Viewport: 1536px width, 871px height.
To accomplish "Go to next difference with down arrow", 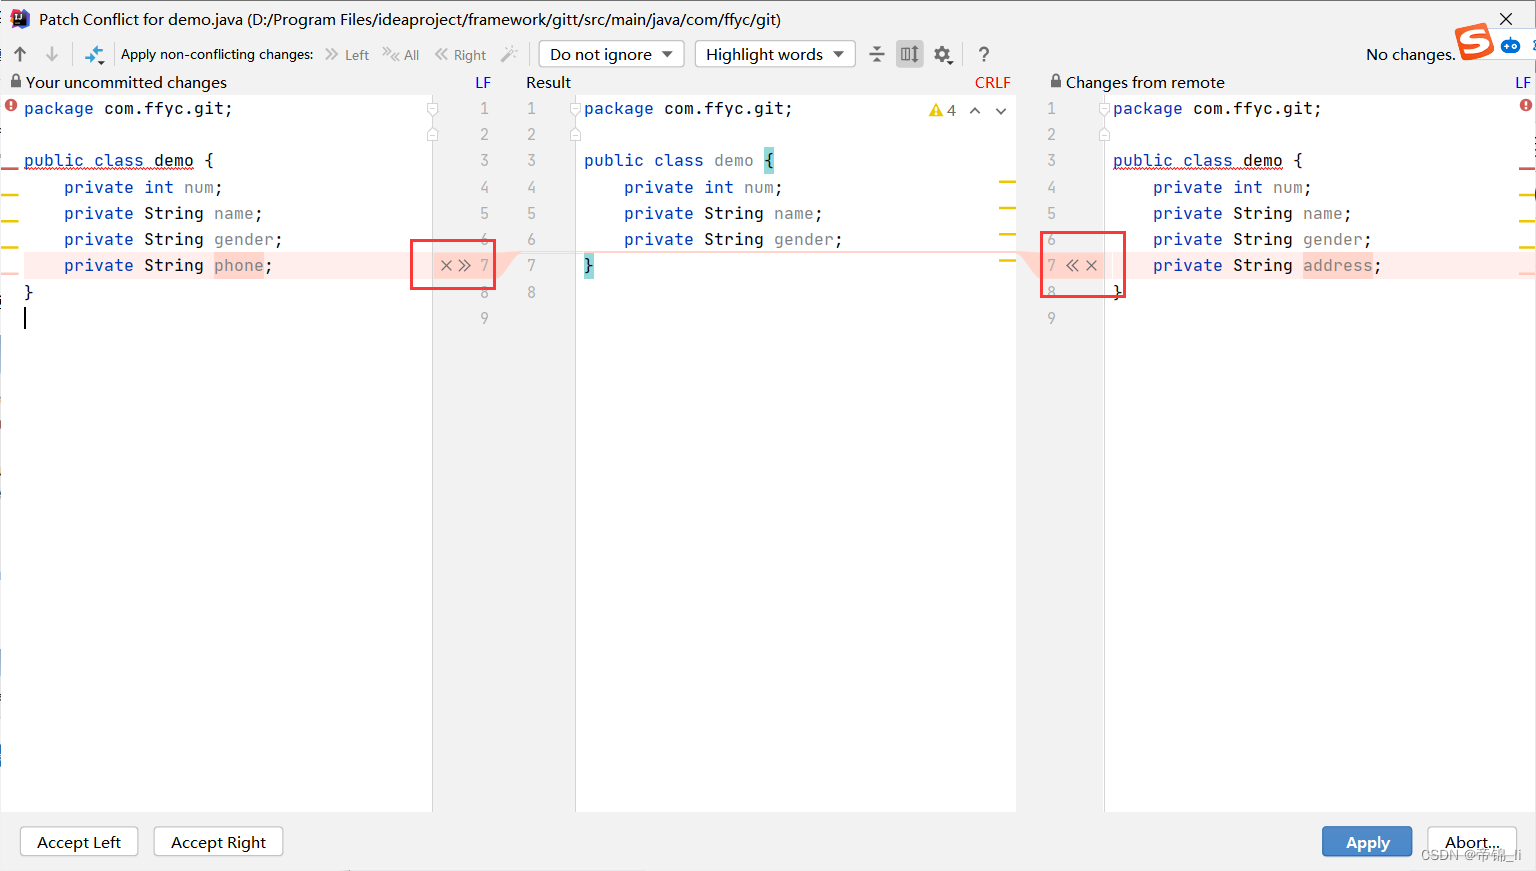I will 52,54.
